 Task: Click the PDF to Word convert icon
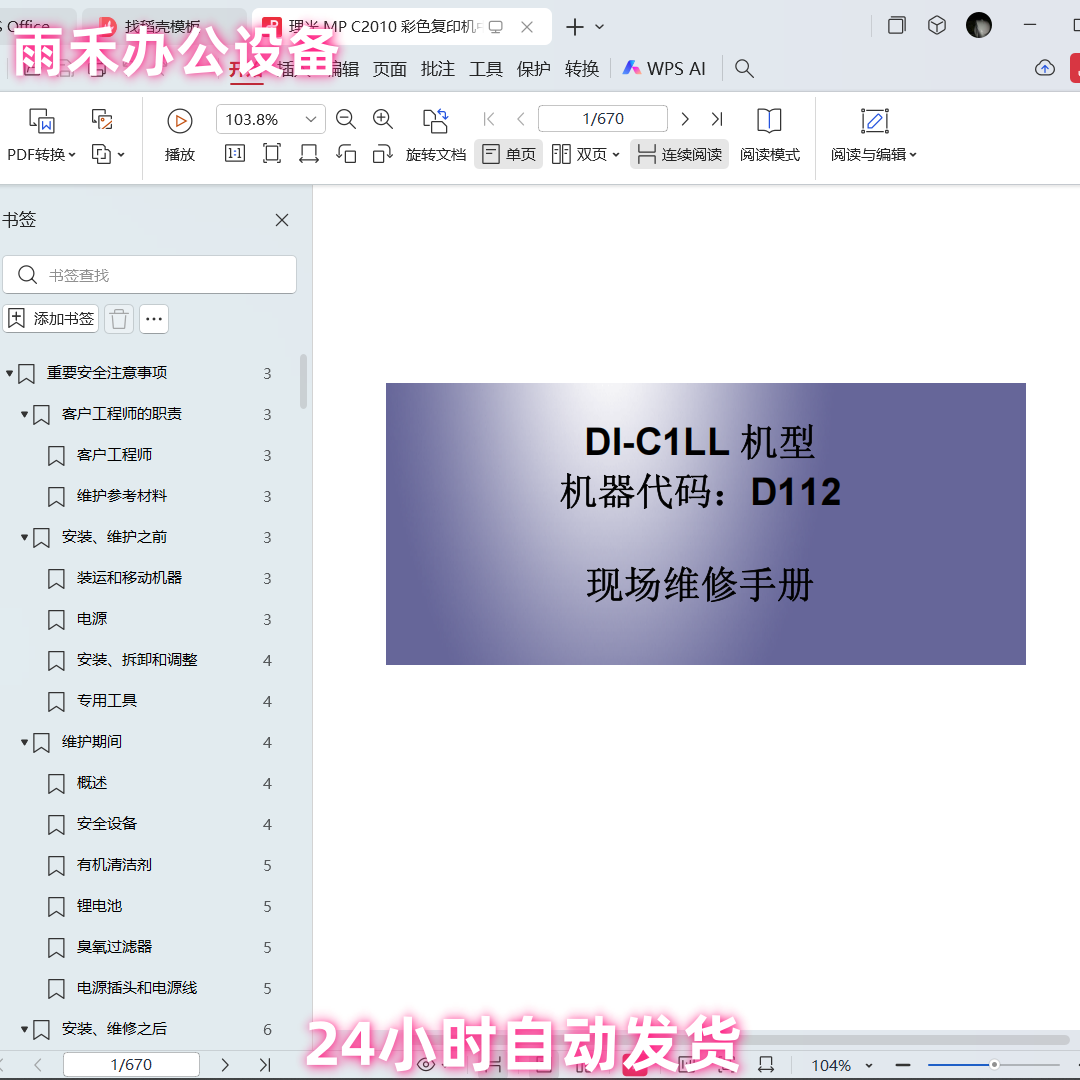click(42, 121)
